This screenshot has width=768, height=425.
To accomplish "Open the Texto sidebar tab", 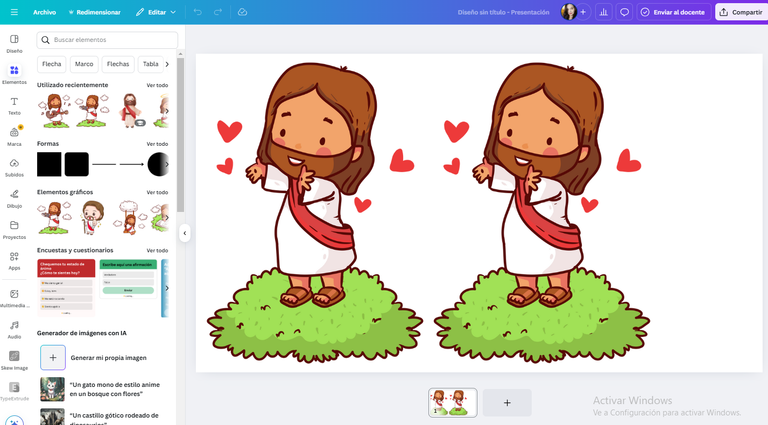I will pos(14,106).
